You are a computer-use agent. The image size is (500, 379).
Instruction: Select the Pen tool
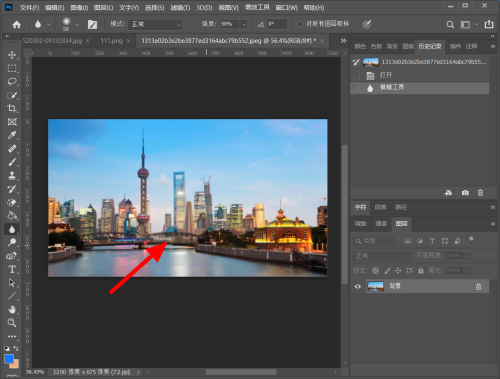[x=12, y=256]
